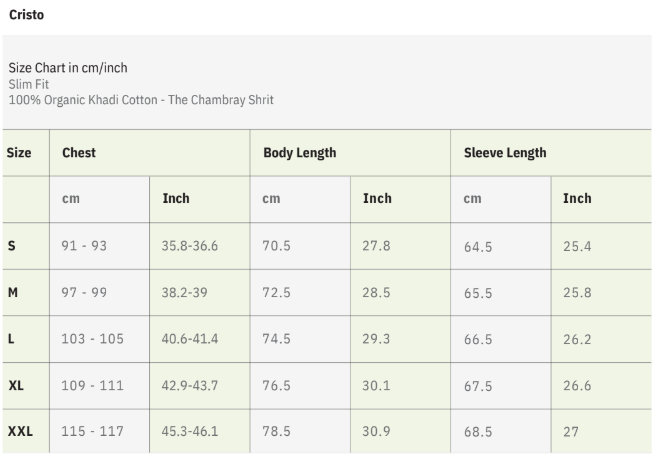657x457 pixels.
Task: Select chest cell '91 - 93'
Action: pos(84,246)
